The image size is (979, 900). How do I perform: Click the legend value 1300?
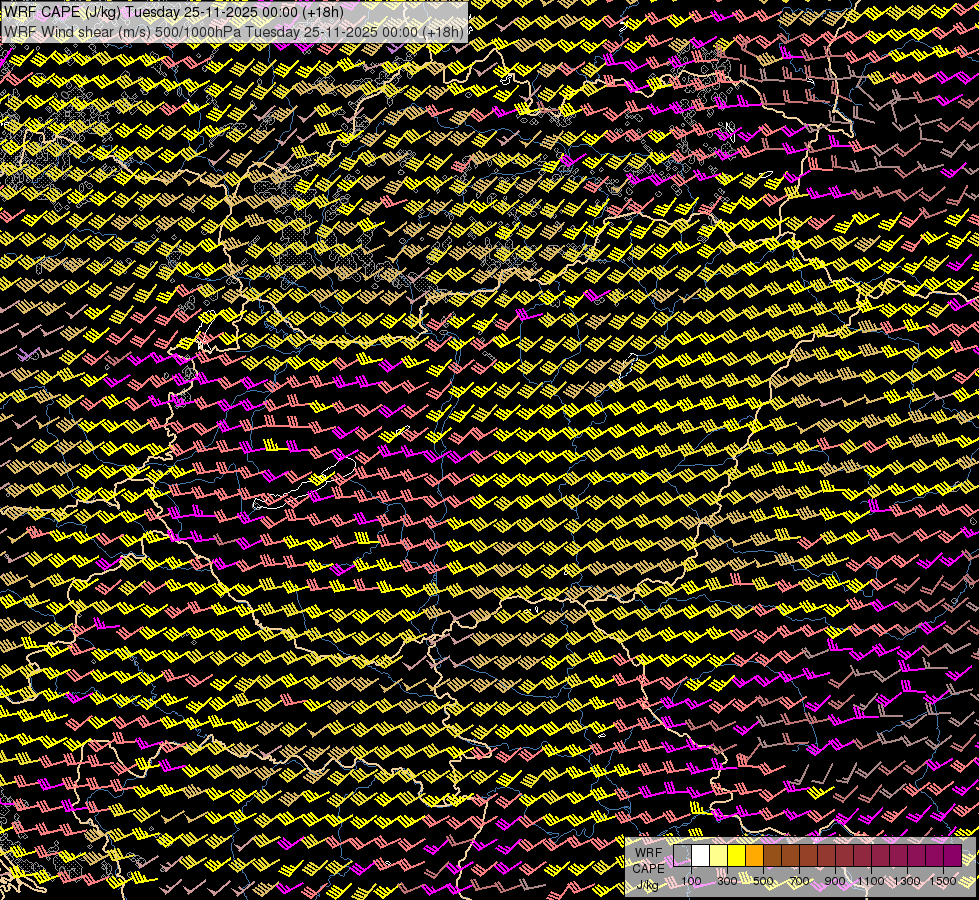(x=907, y=881)
